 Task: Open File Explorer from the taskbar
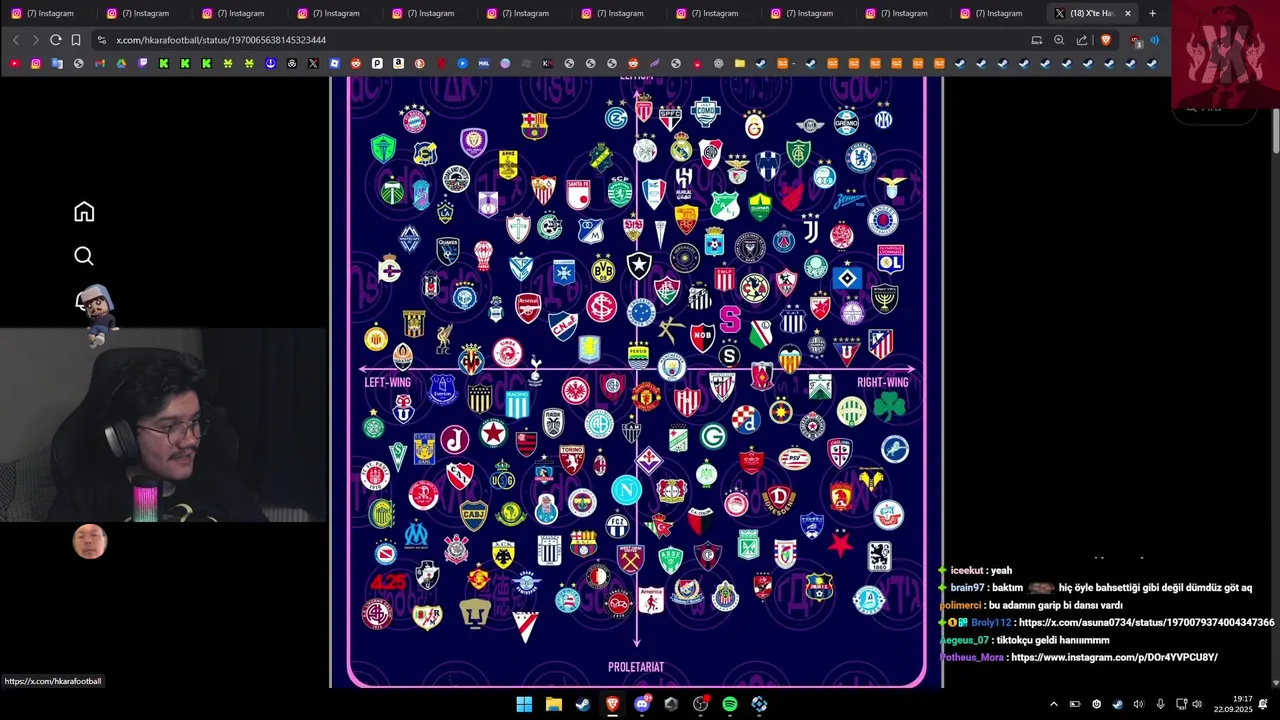(x=553, y=704)
